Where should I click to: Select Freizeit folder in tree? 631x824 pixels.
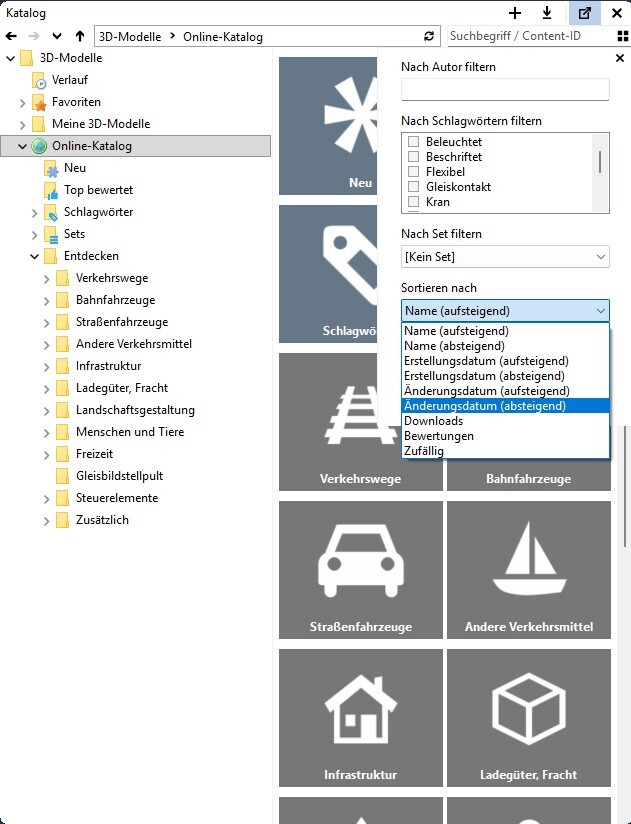pos(94,454)
